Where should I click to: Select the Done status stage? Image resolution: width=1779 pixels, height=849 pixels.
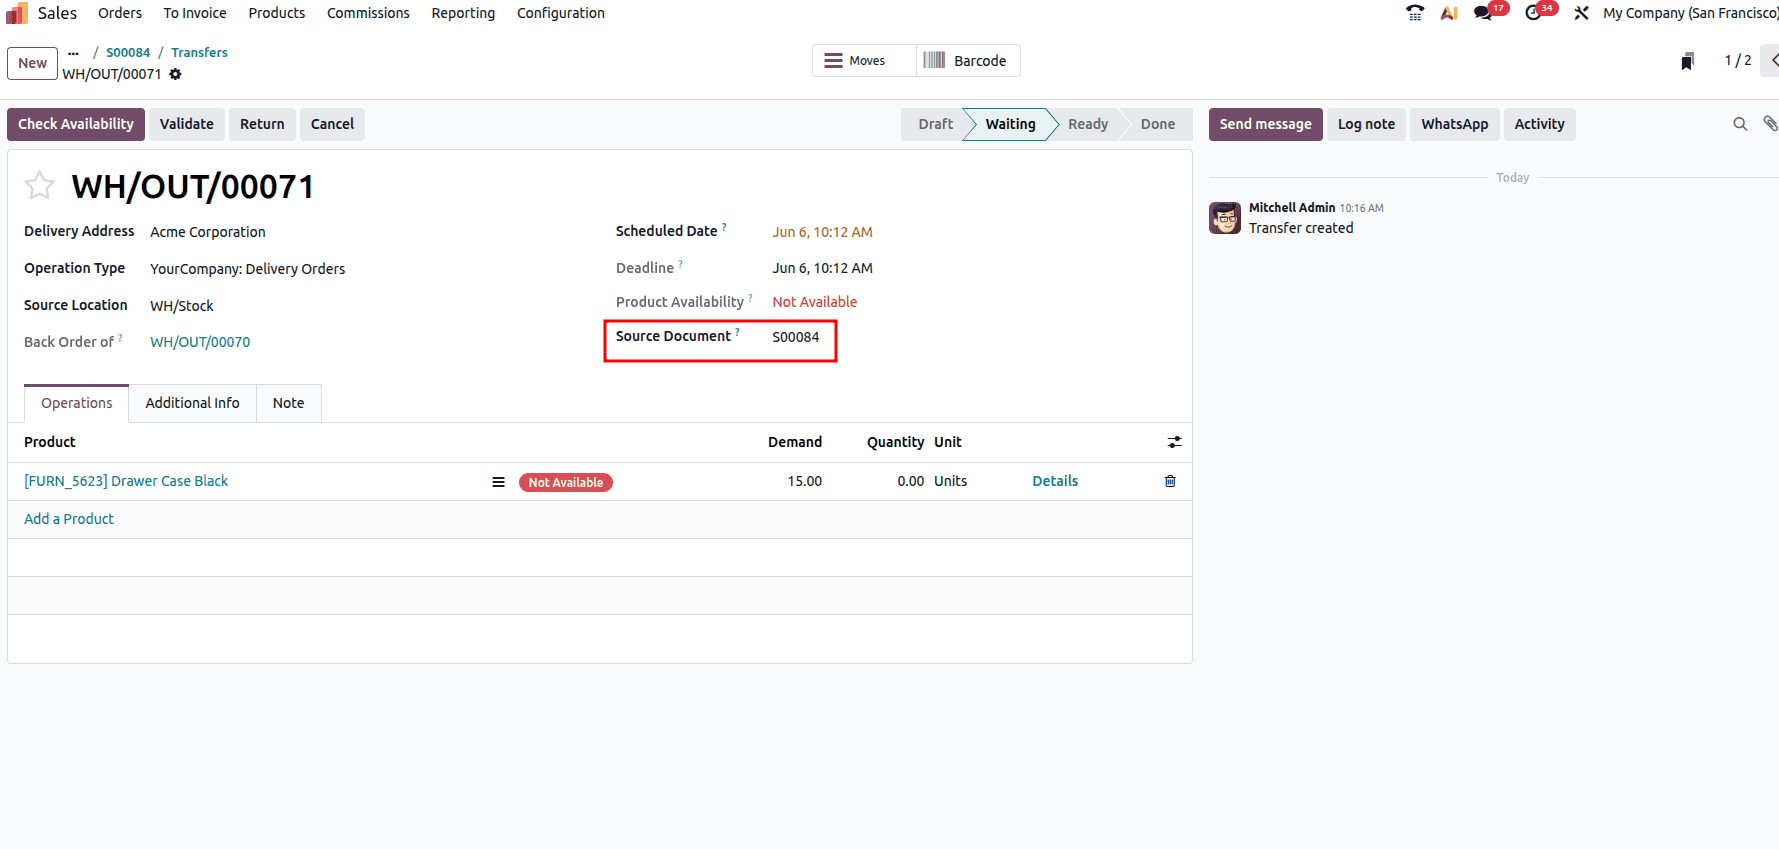tap(1158, 124)
